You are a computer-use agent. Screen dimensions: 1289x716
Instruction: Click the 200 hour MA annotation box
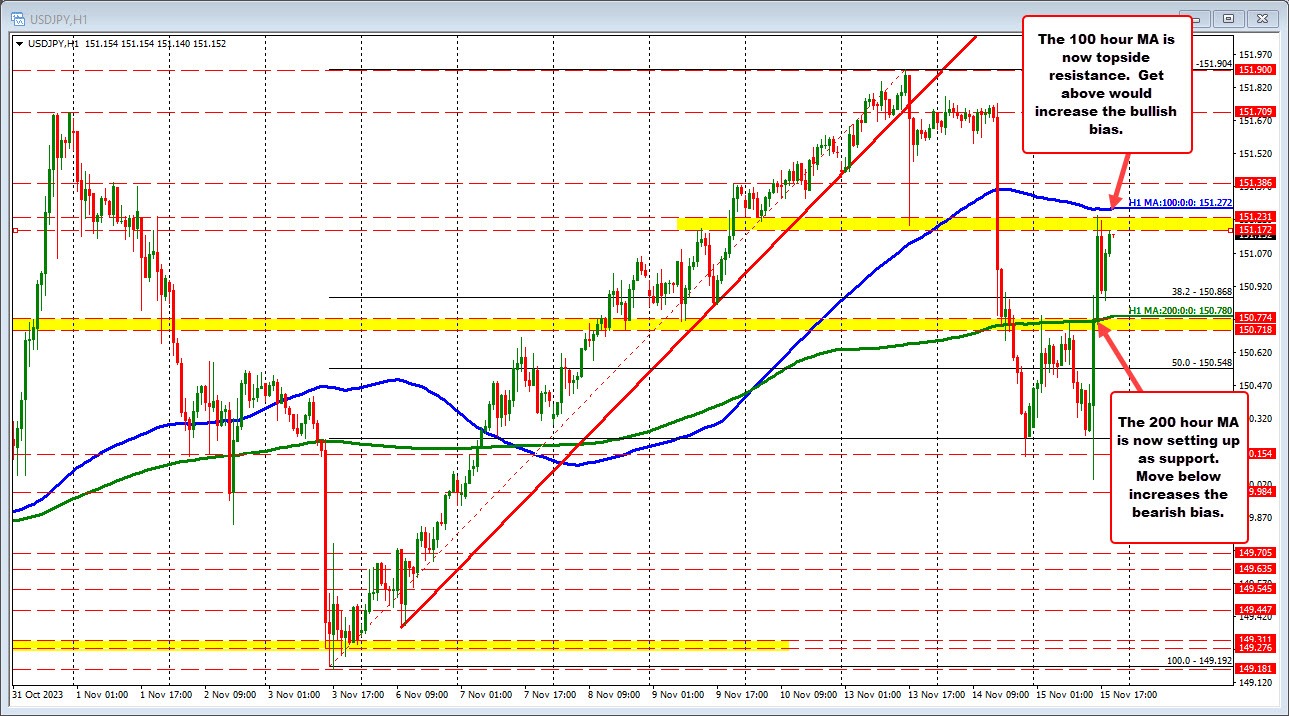point(1178,467)
